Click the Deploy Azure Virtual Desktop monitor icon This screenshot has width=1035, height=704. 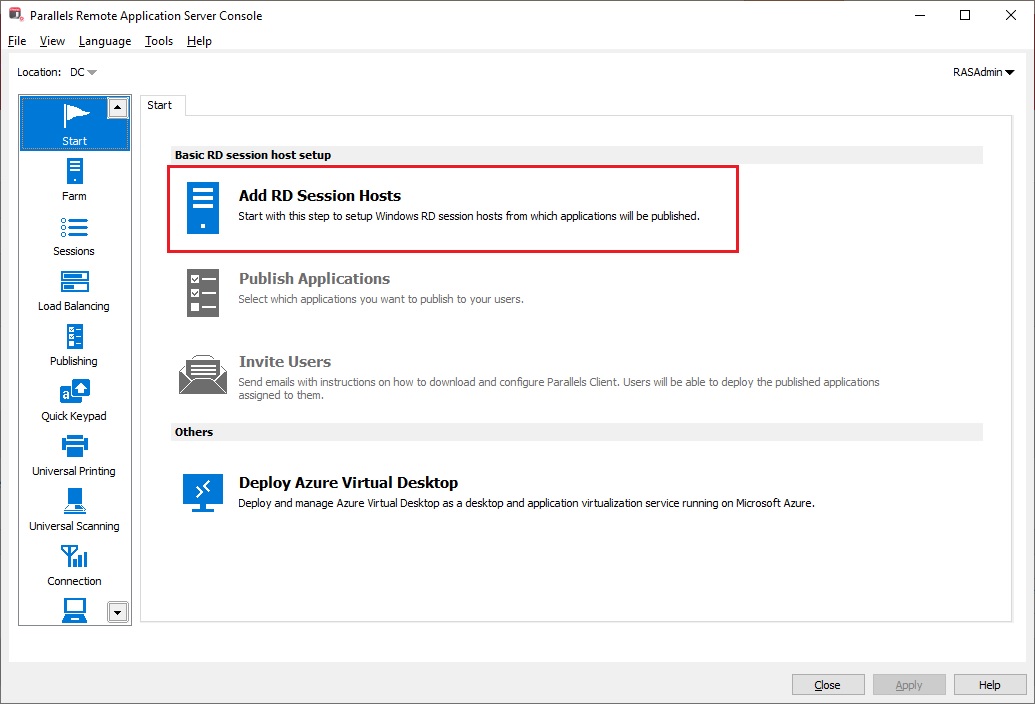[203, 493]
